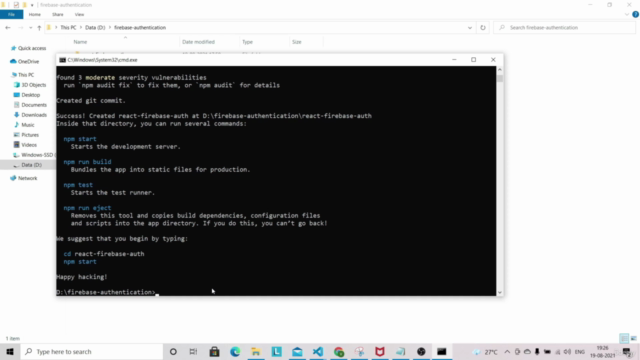The width and height of the screenshot is (640, 360).
Task: Click the cmd.exe window title icon
Action: click(62, 60)
